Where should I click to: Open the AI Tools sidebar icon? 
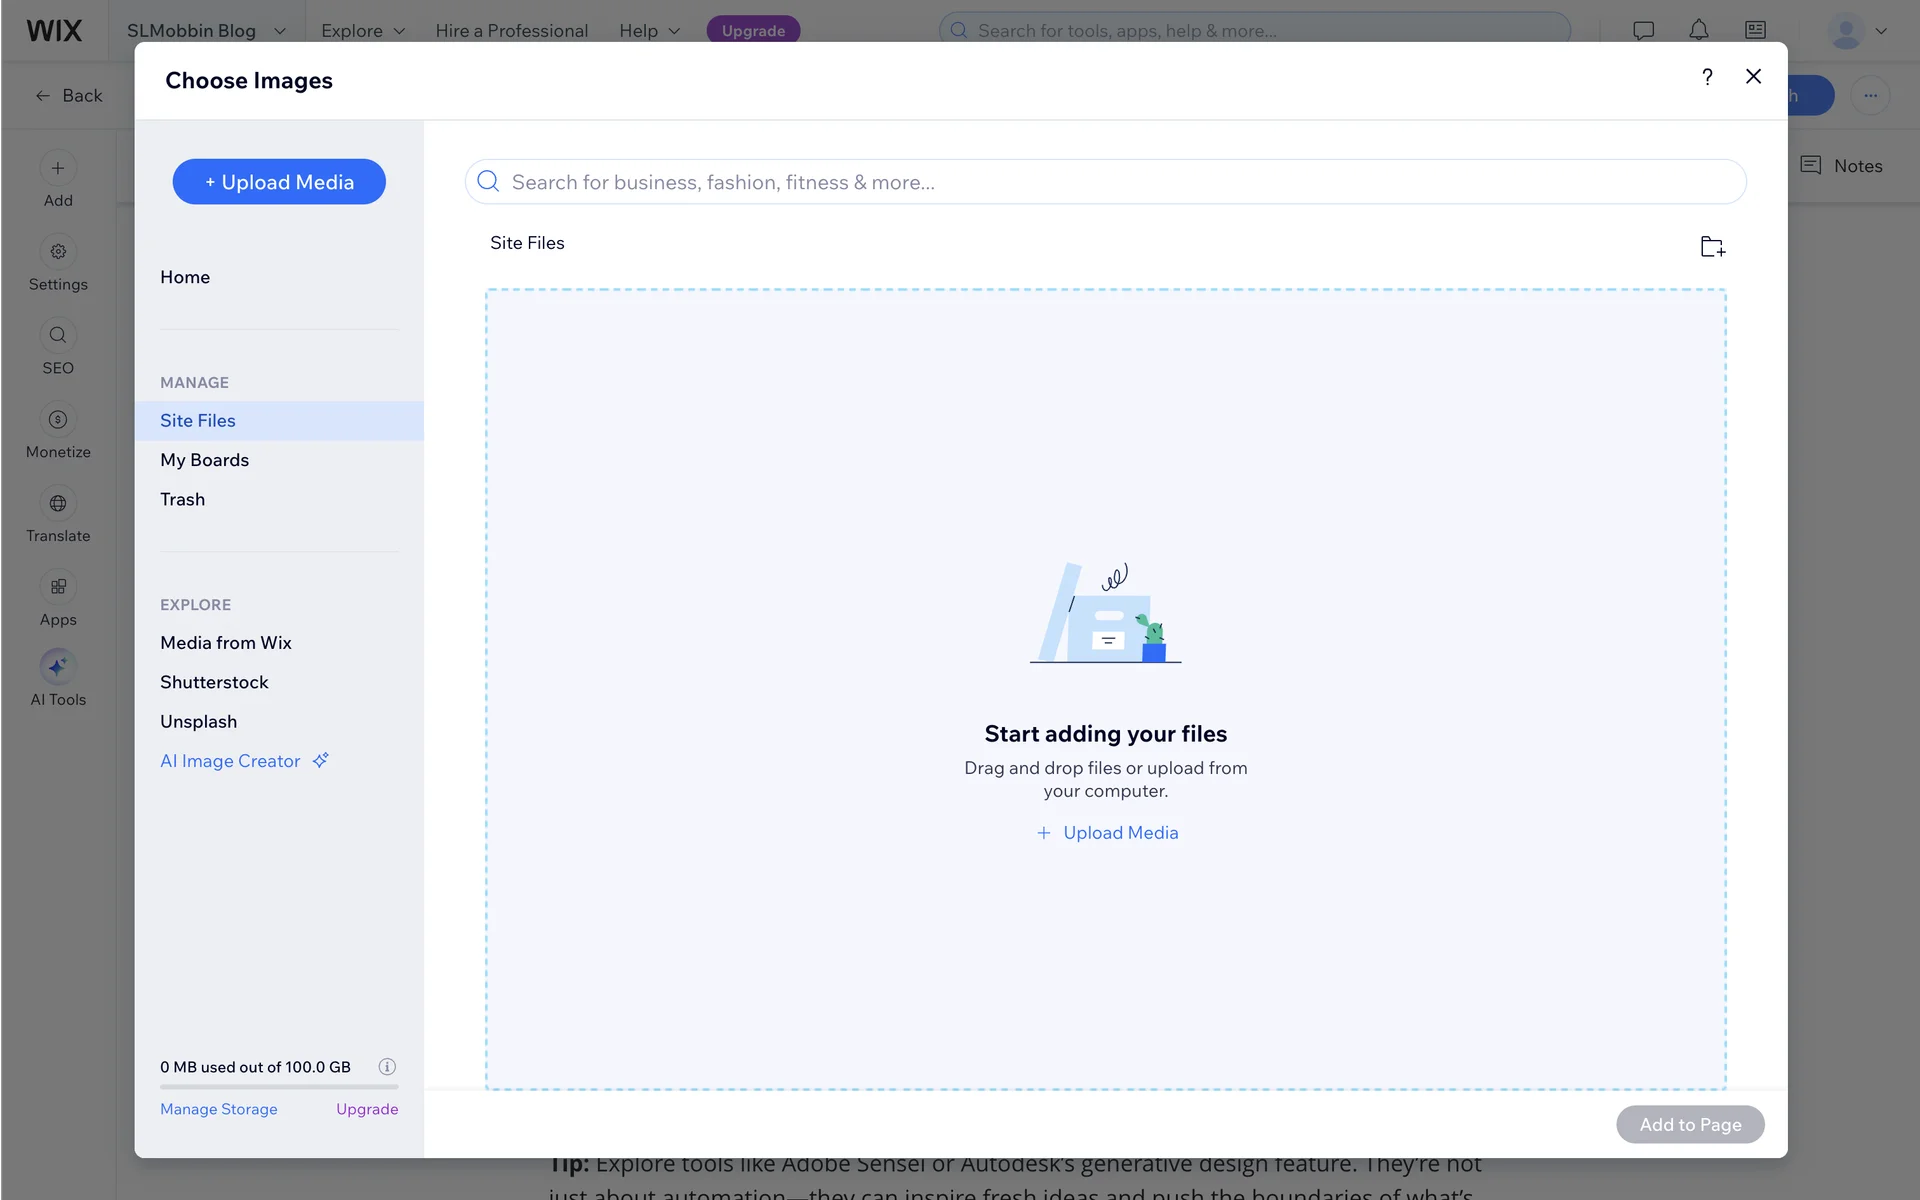58,667
